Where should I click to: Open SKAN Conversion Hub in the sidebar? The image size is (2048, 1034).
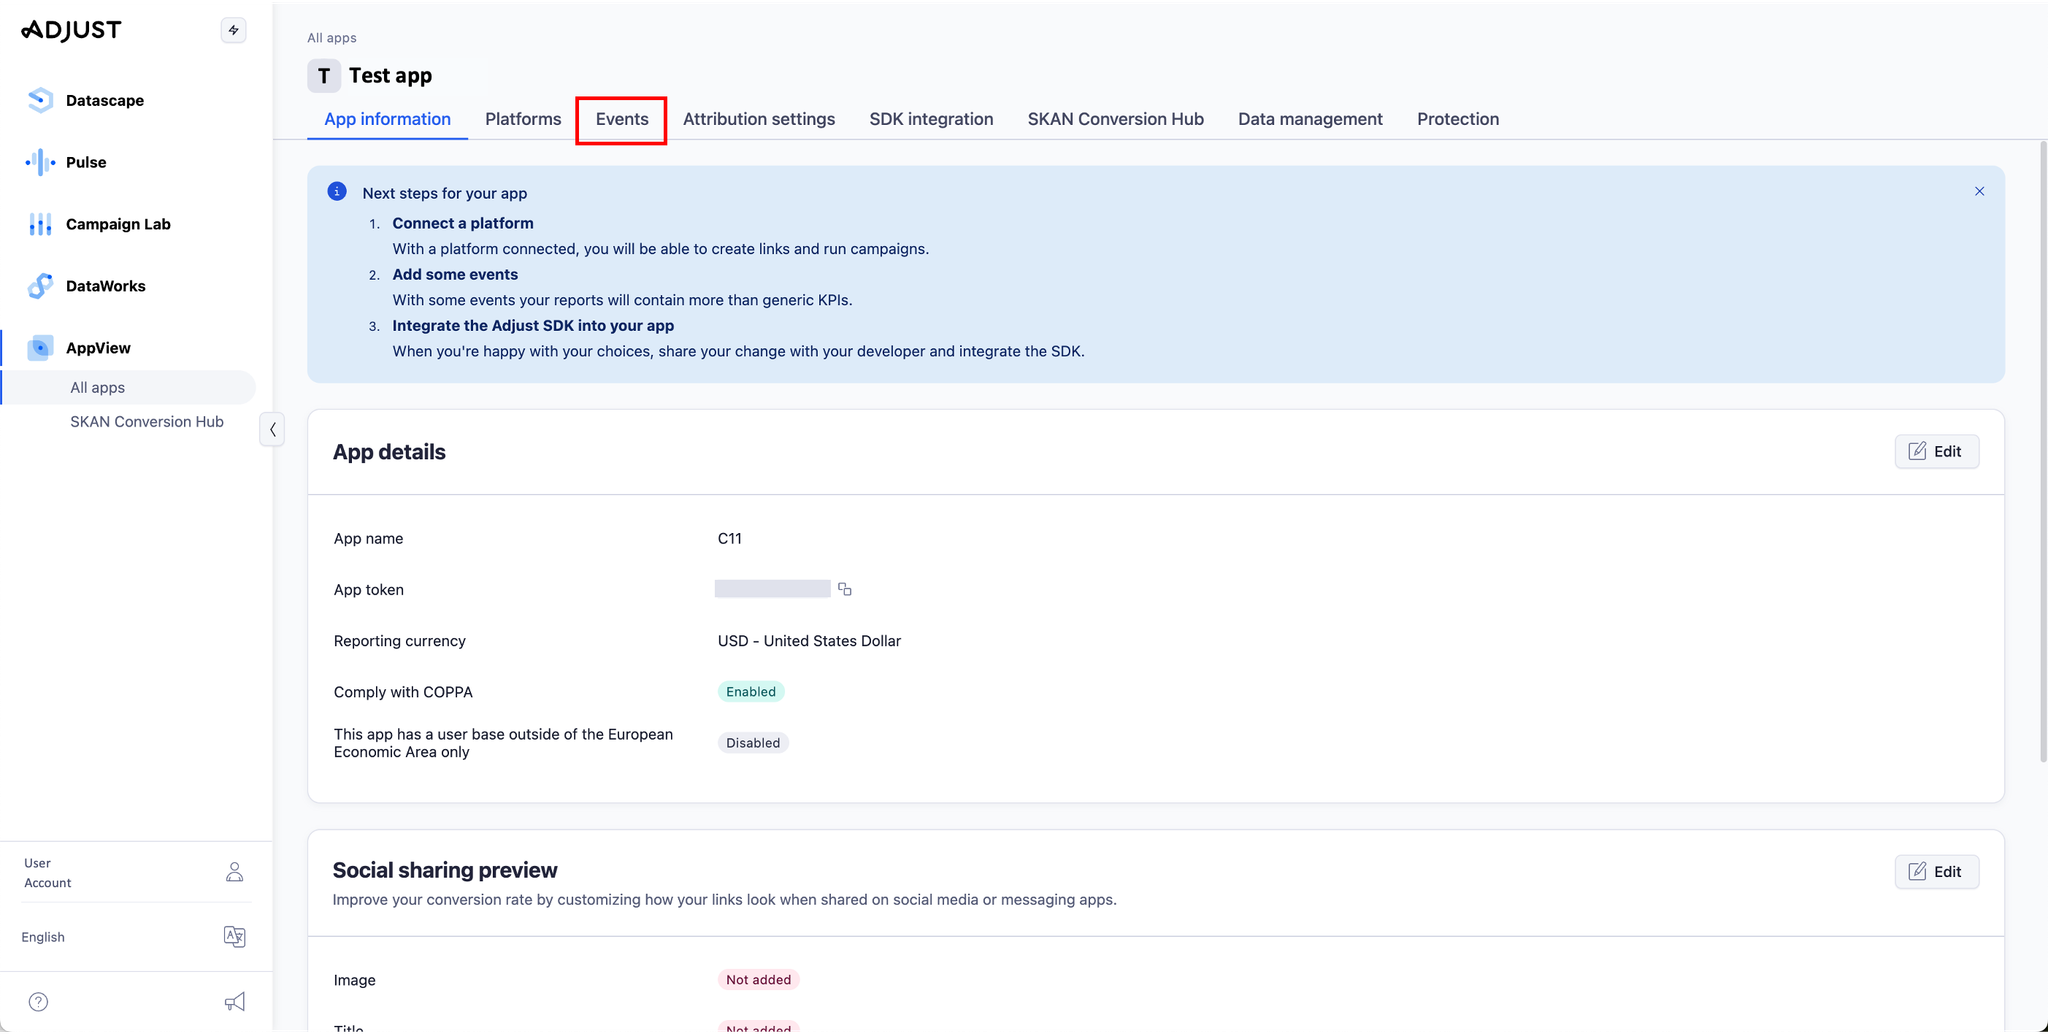tap(147, 422)
